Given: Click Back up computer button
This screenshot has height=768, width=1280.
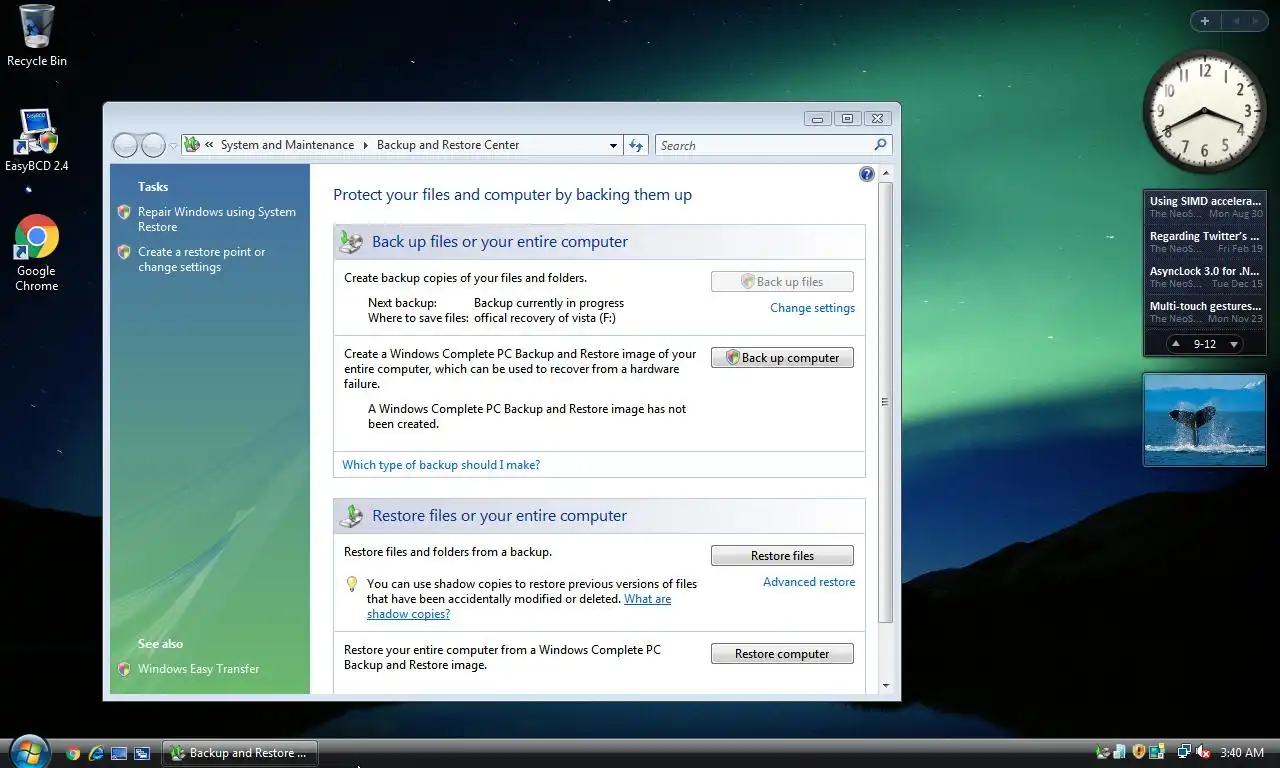Looking at the screenshot, I should (x=782, y=358).
